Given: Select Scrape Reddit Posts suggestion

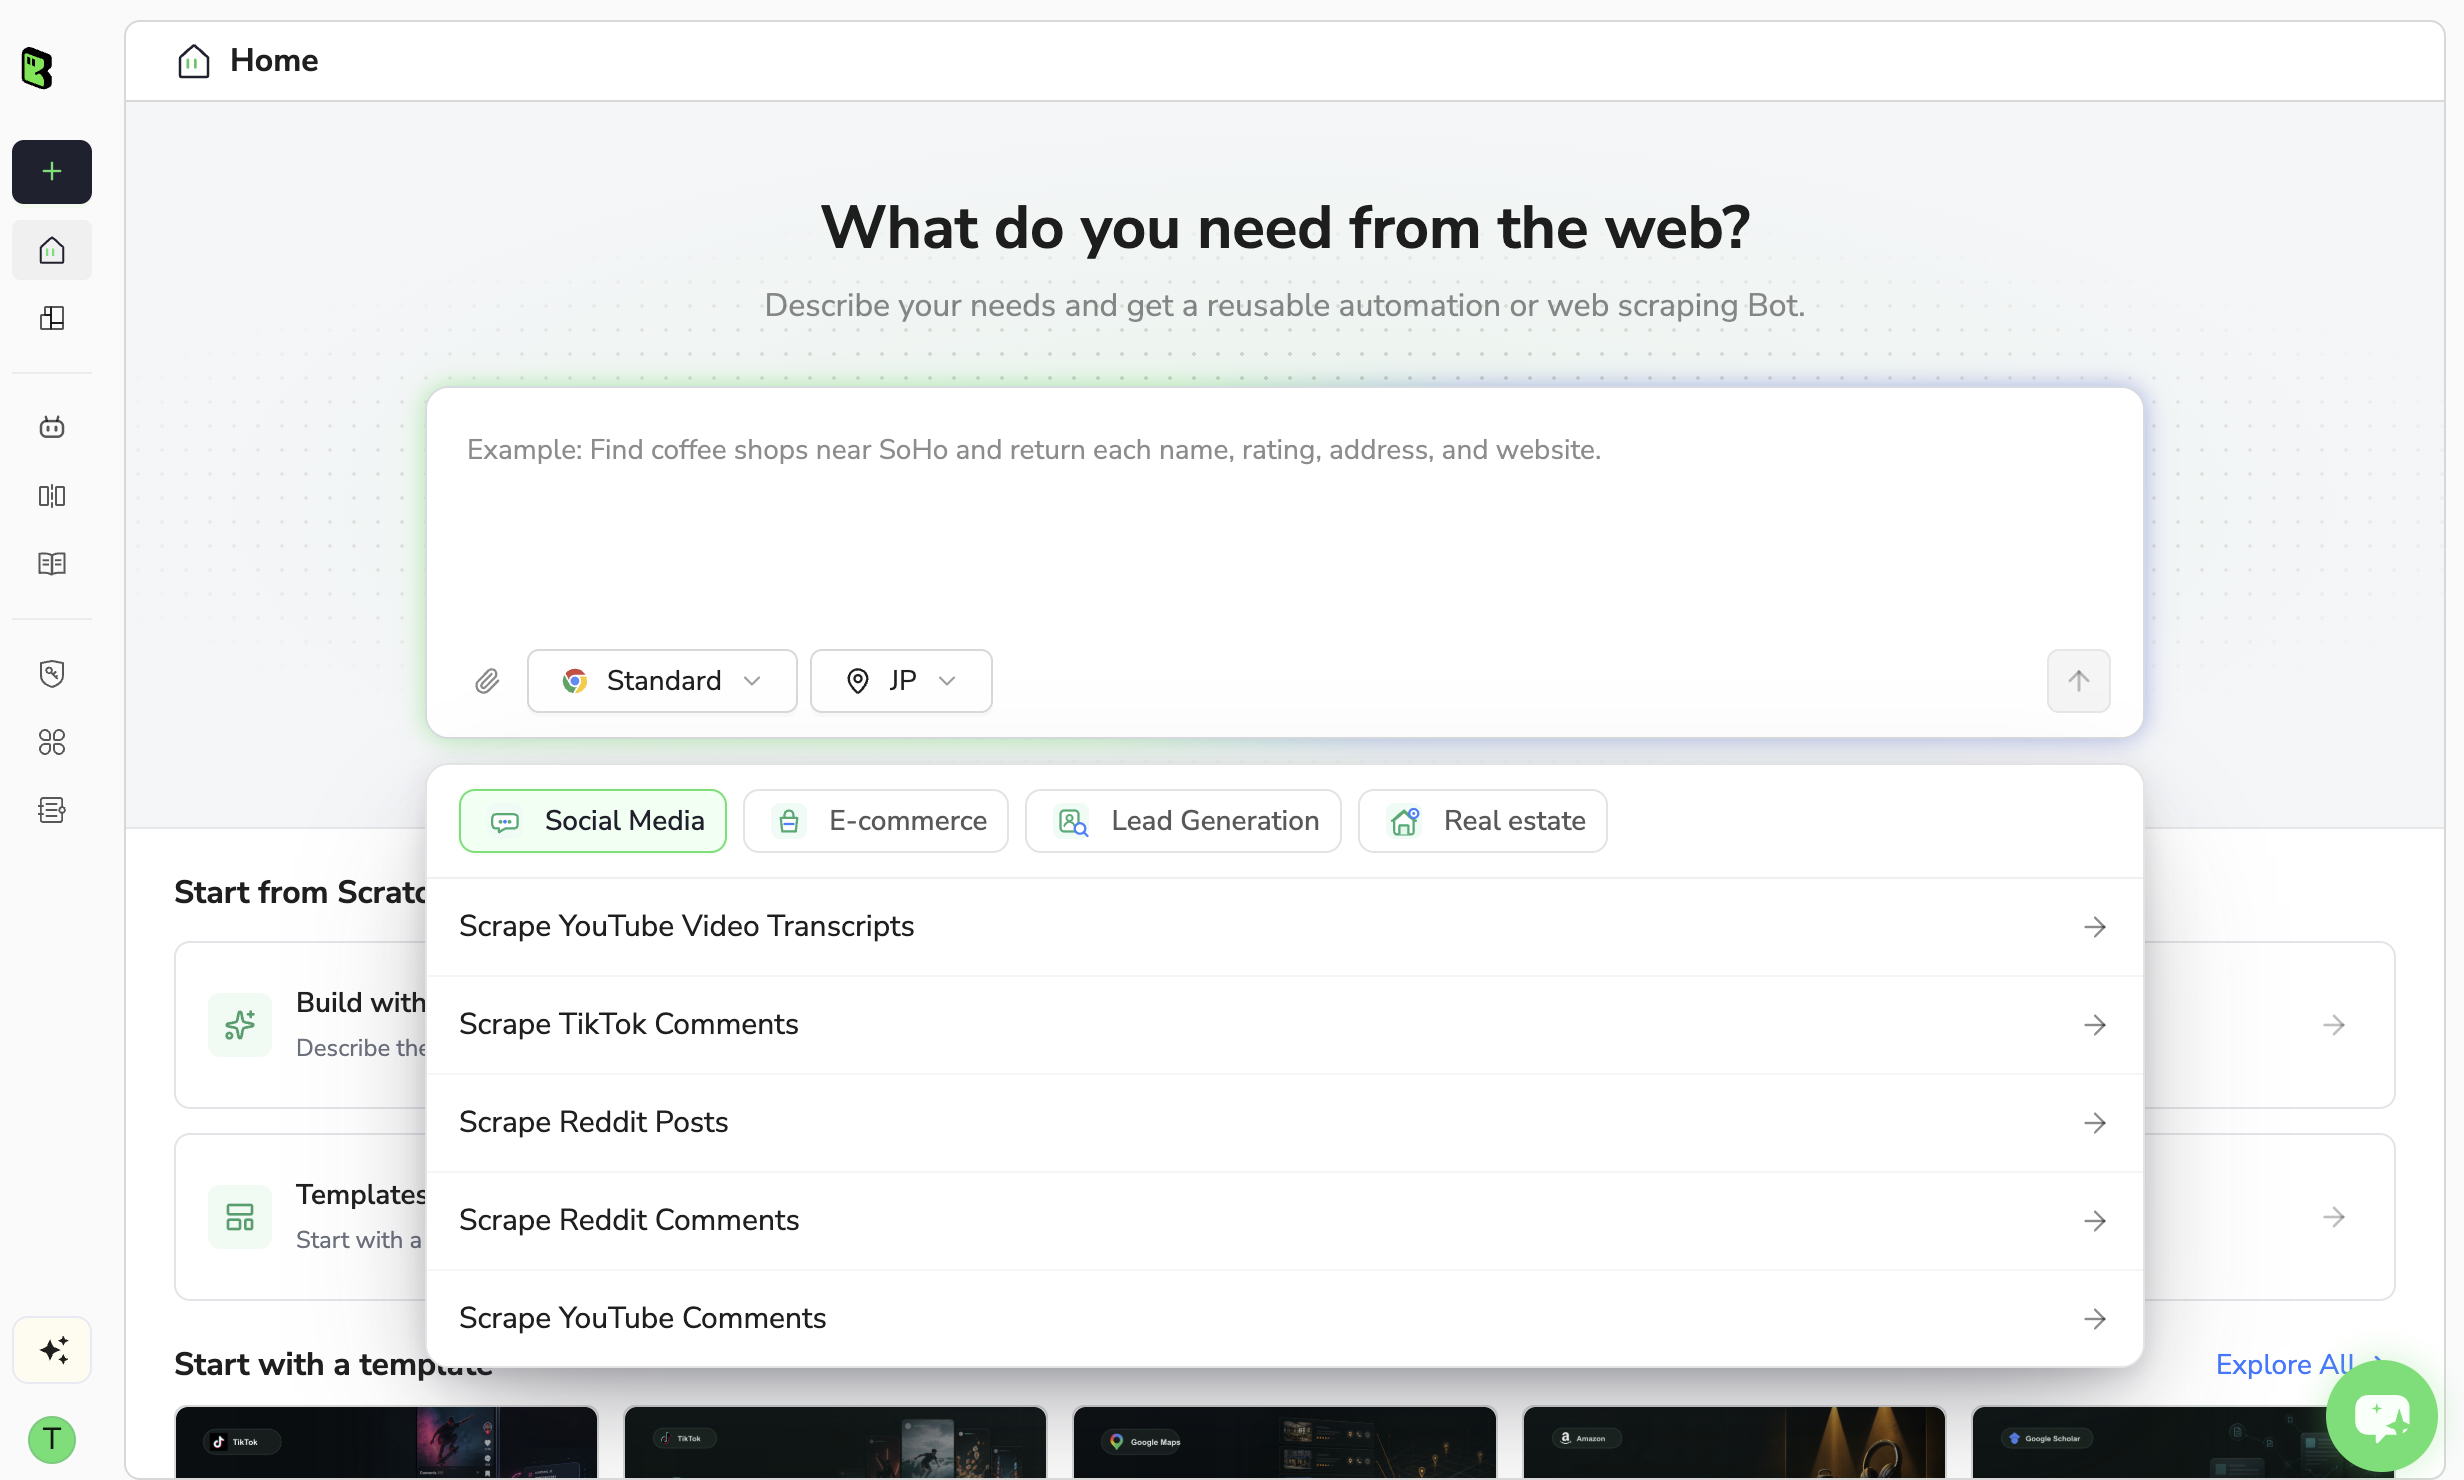Looking at the screenshot, I should pyautogui.click(x=1285, y=1123).
